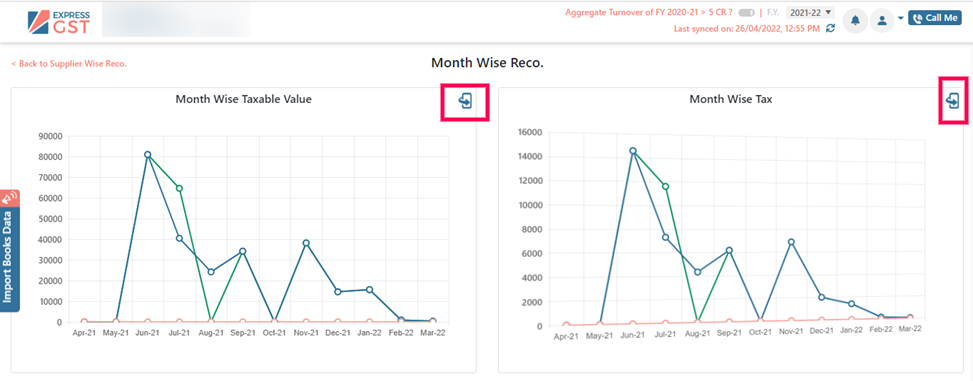This screenshot has width=973, height=381.
Task: Click the Month Wise Taxable Value title
Action: 243,99
